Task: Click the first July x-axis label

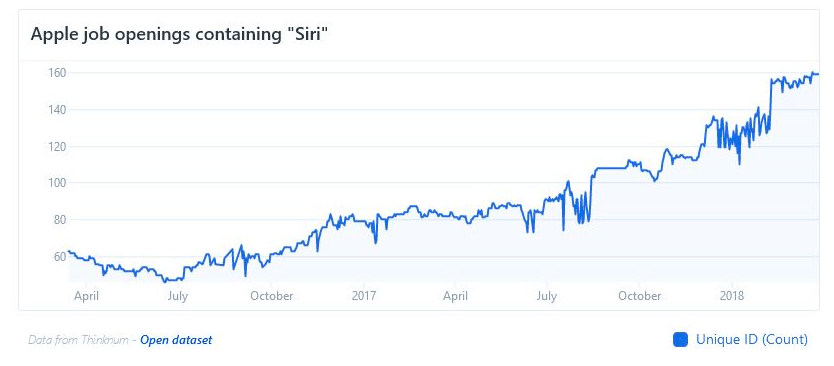Action: click(x=178, y=296)
